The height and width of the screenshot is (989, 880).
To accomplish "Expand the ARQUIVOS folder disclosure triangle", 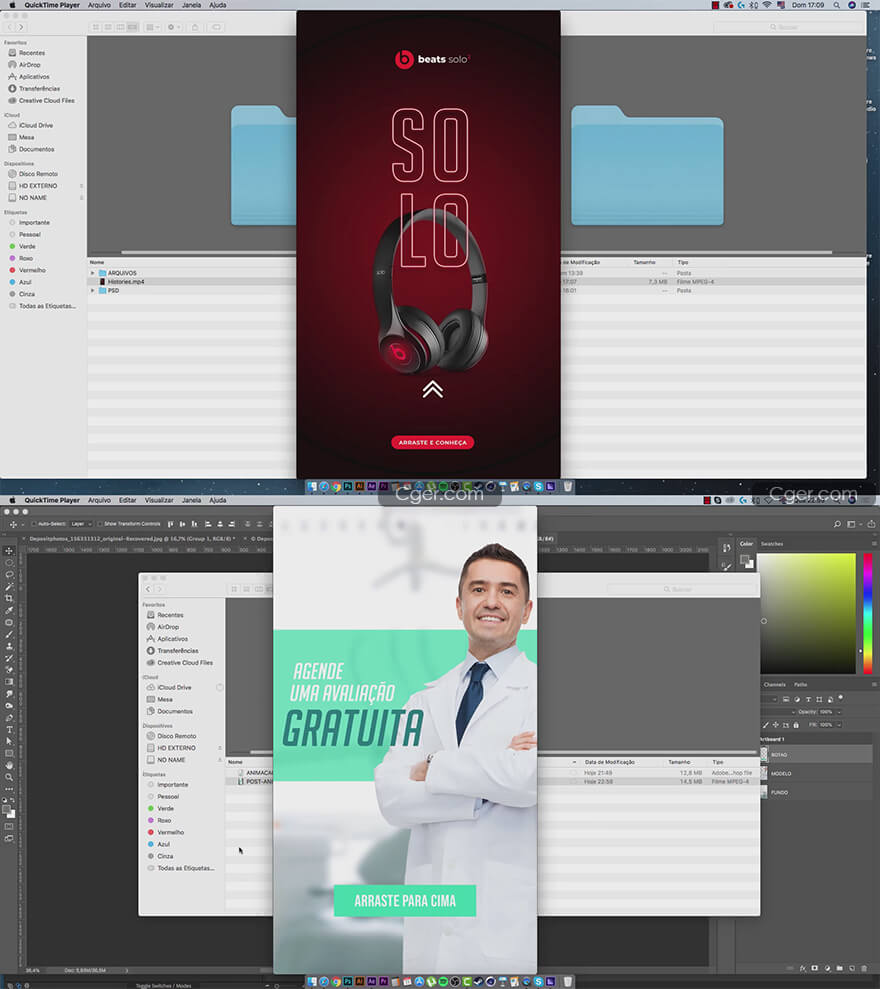I will point(93,273).
